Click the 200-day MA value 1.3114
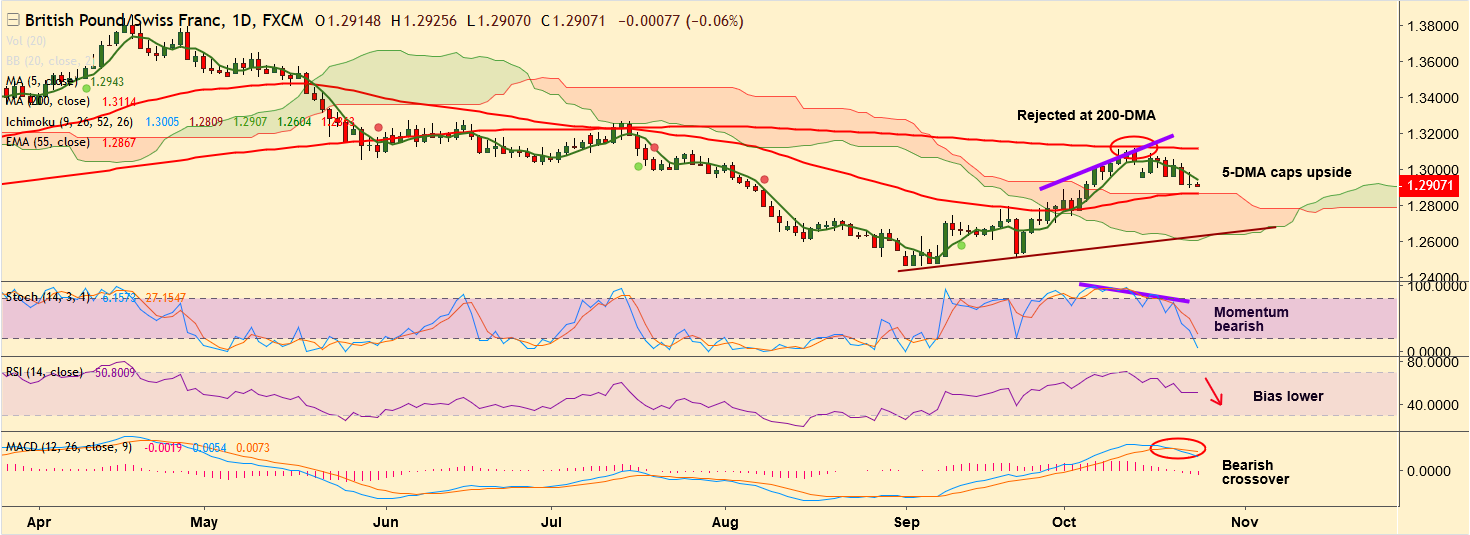The height and width of the screenshot is (535, 1470). [x=120, y=101]
